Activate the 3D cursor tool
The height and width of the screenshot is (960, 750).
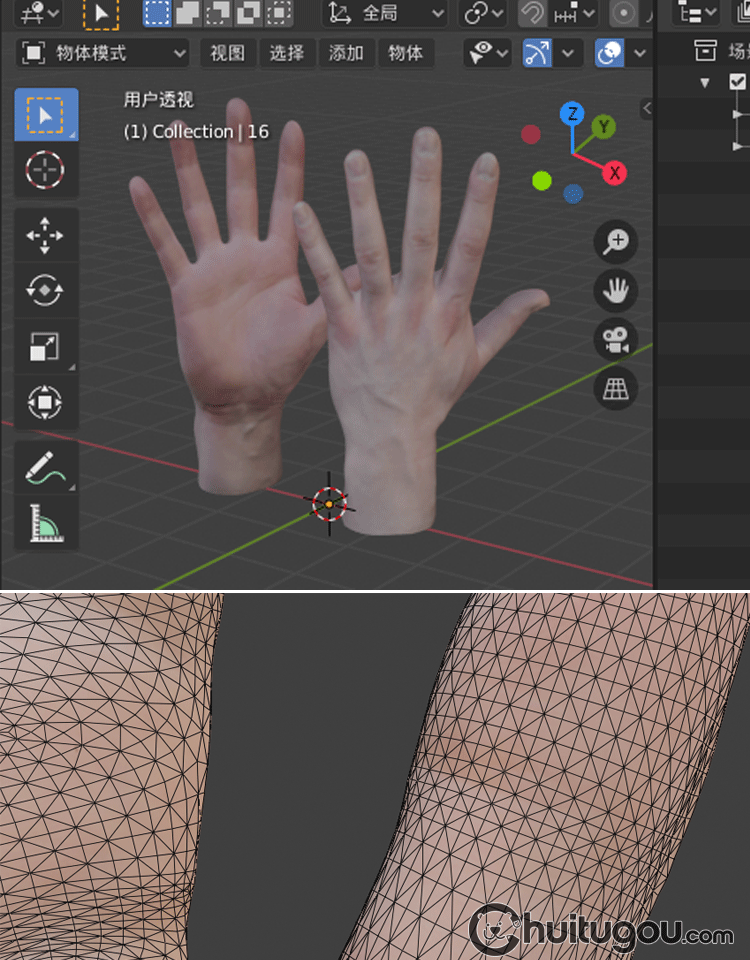coord(45,170)
